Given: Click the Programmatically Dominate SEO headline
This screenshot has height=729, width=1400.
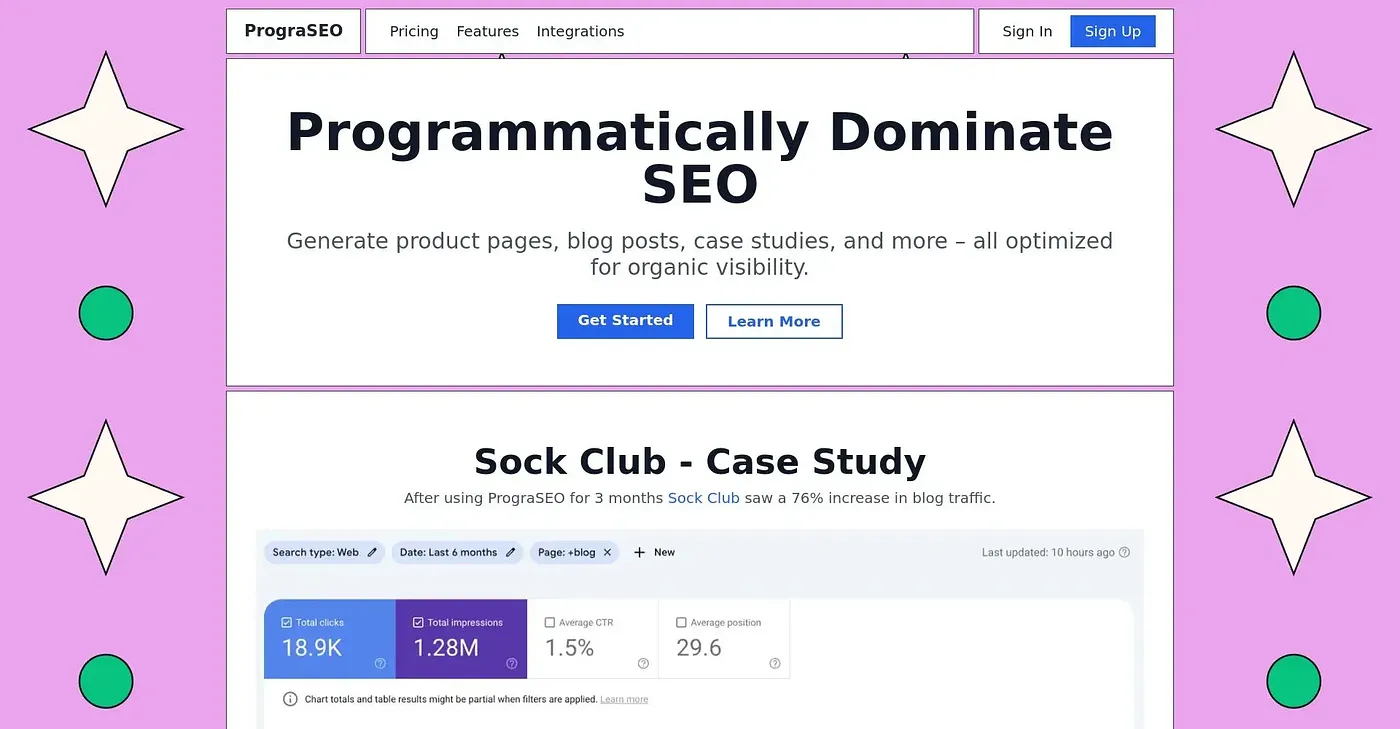Looking at the screenshot, I should (700, 158).
